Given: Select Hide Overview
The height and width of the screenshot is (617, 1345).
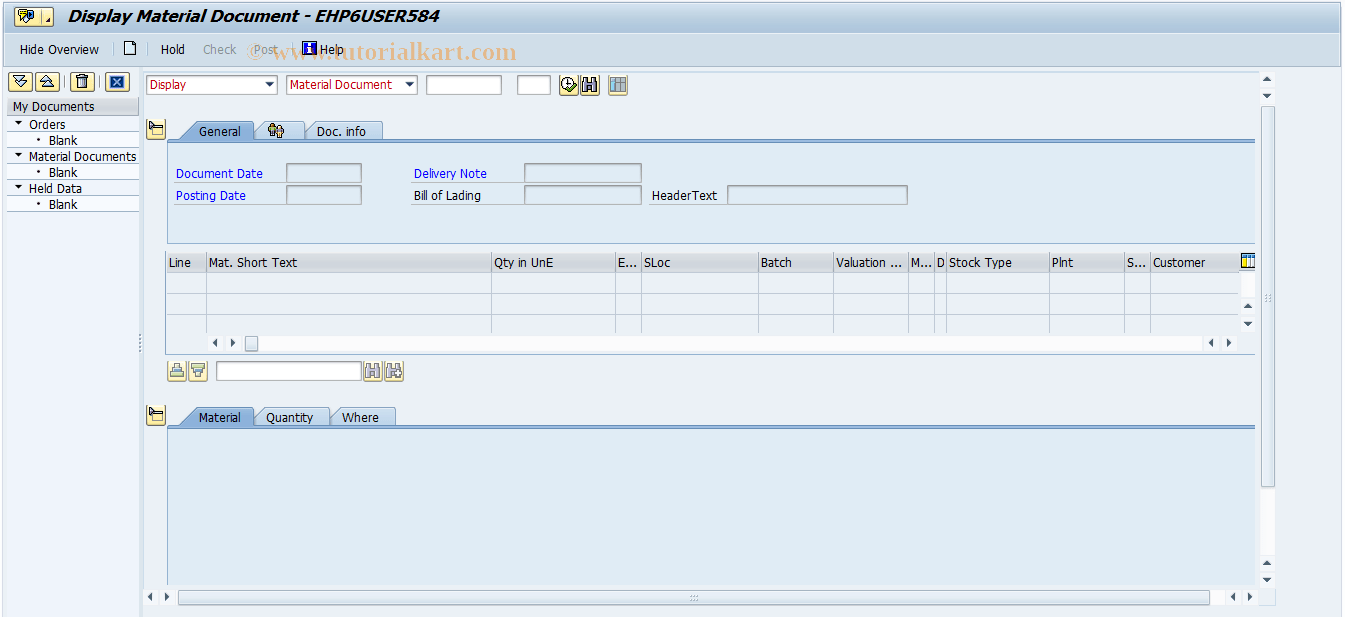Looking at the screenshot, I should click(58, 49).
